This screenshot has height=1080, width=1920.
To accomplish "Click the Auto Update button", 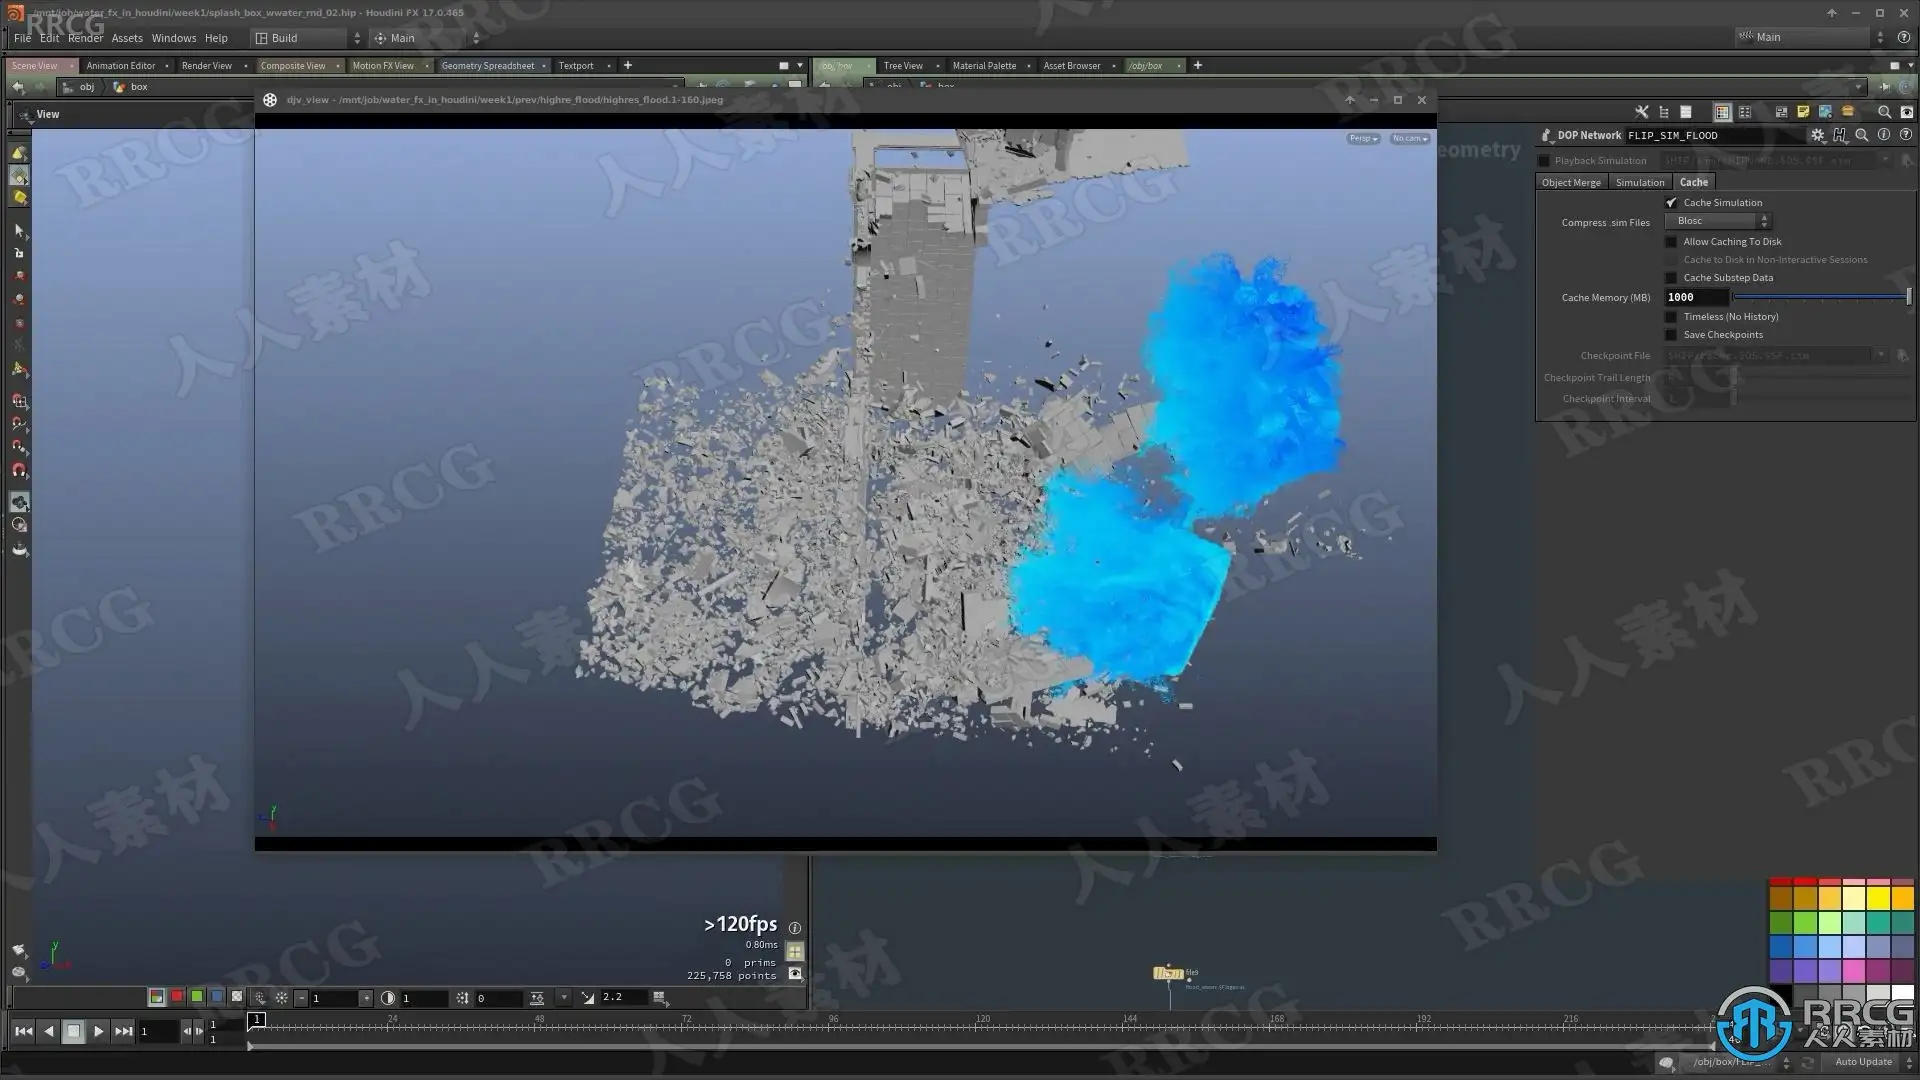I will click(1863, 1062).
